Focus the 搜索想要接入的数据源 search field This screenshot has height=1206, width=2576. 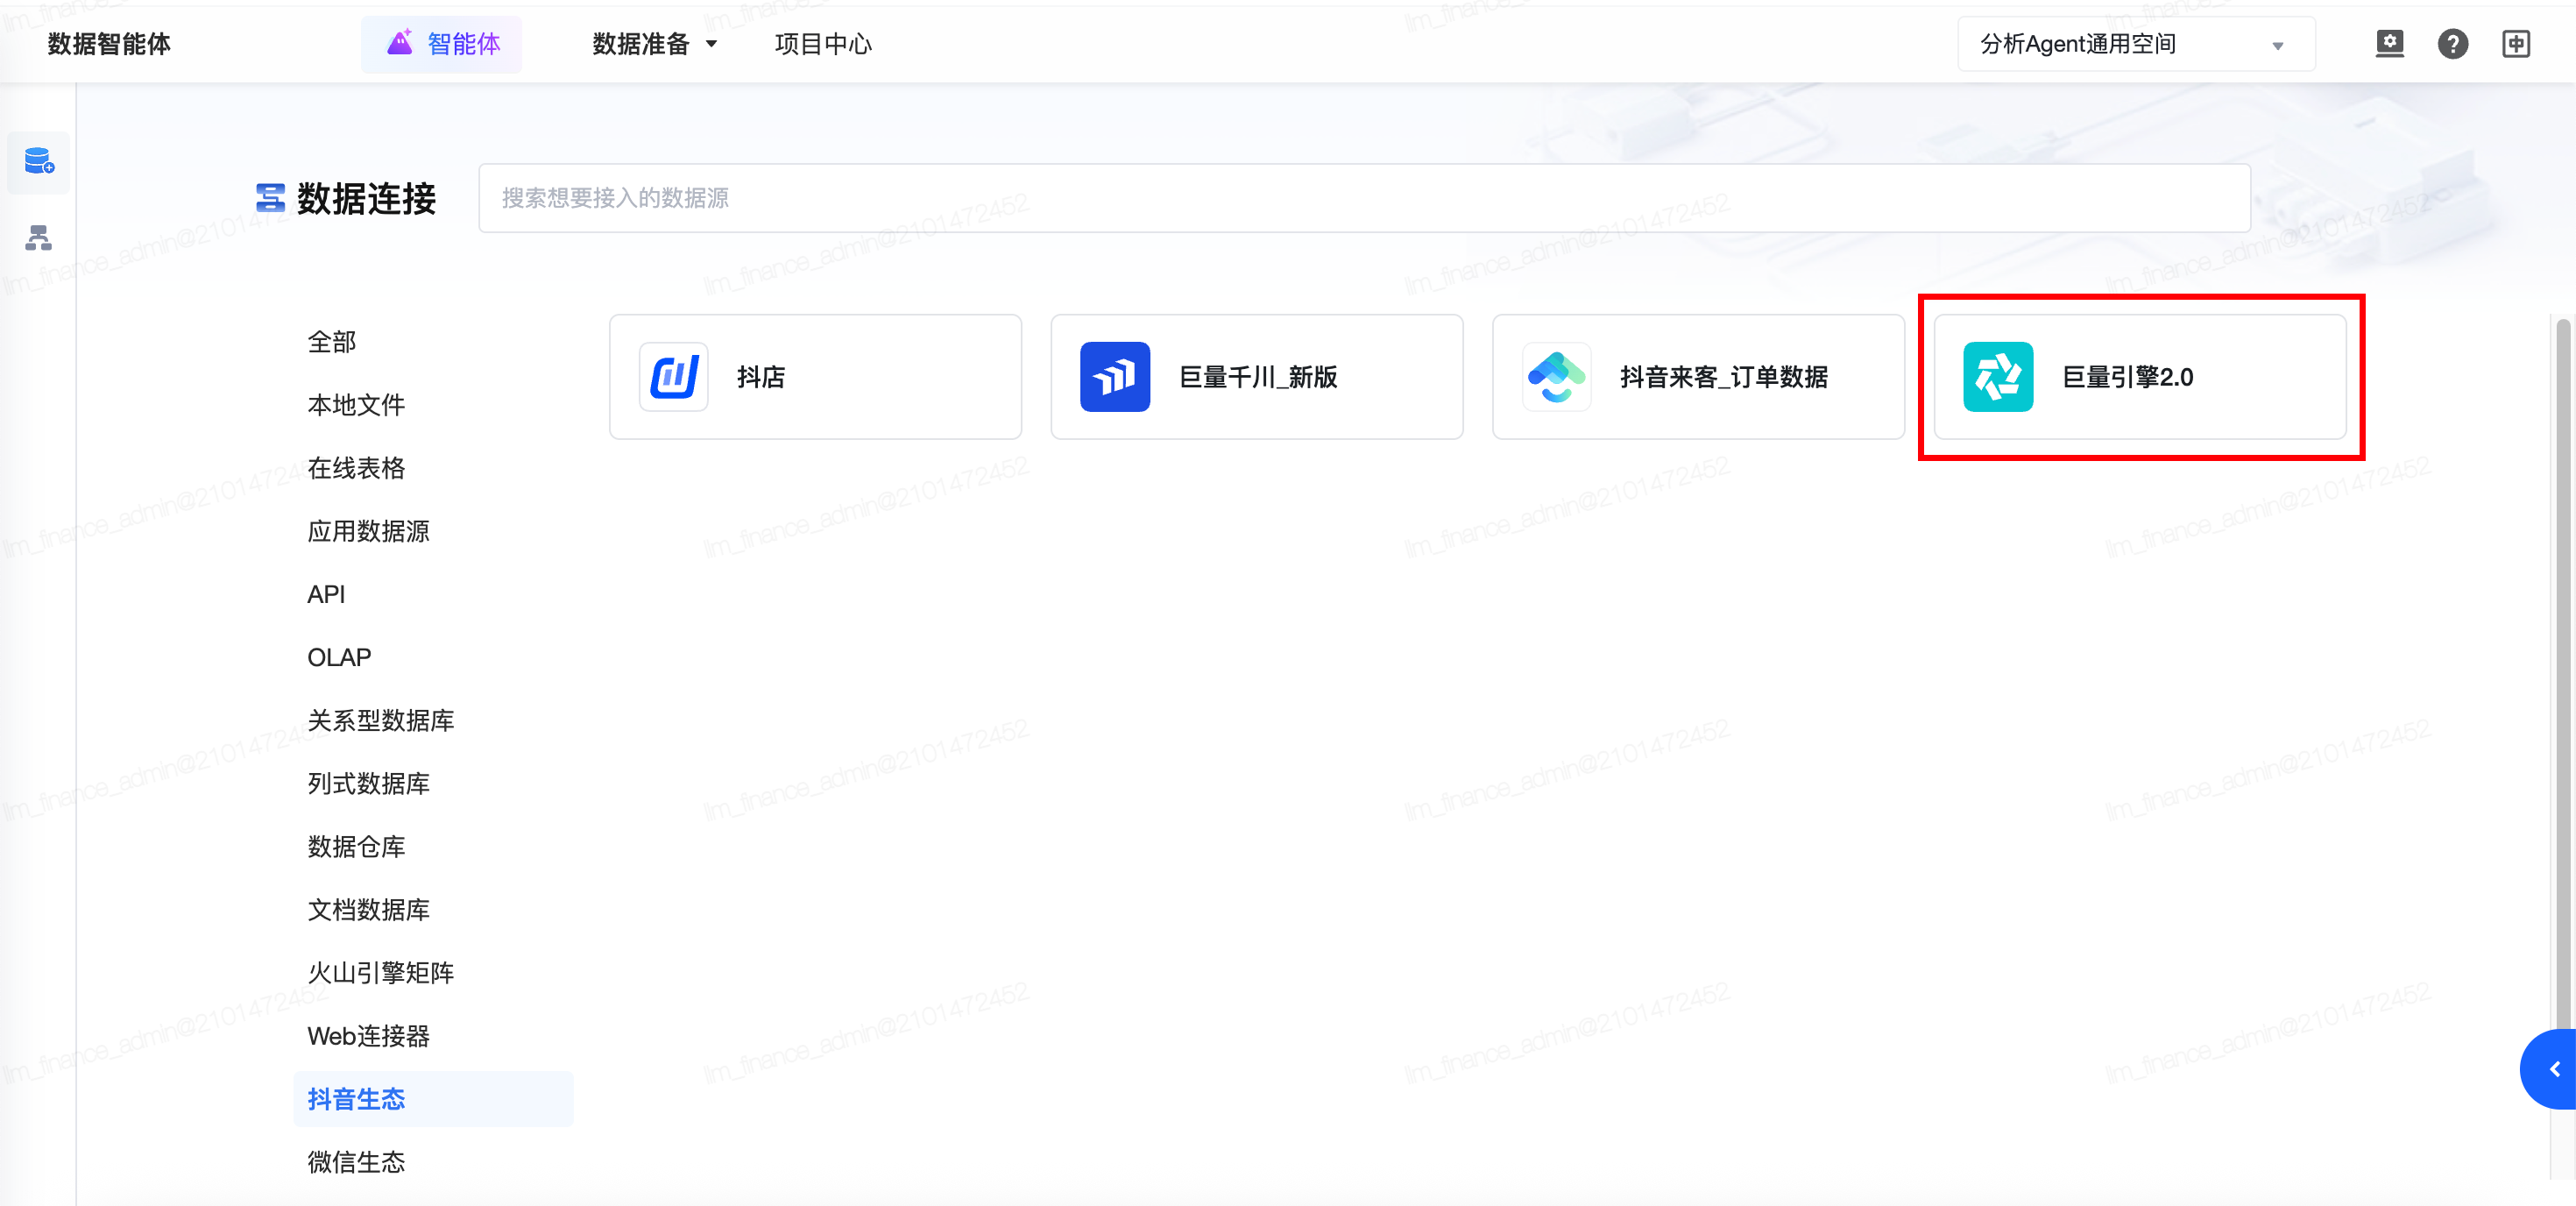[x=1364, y=198]
